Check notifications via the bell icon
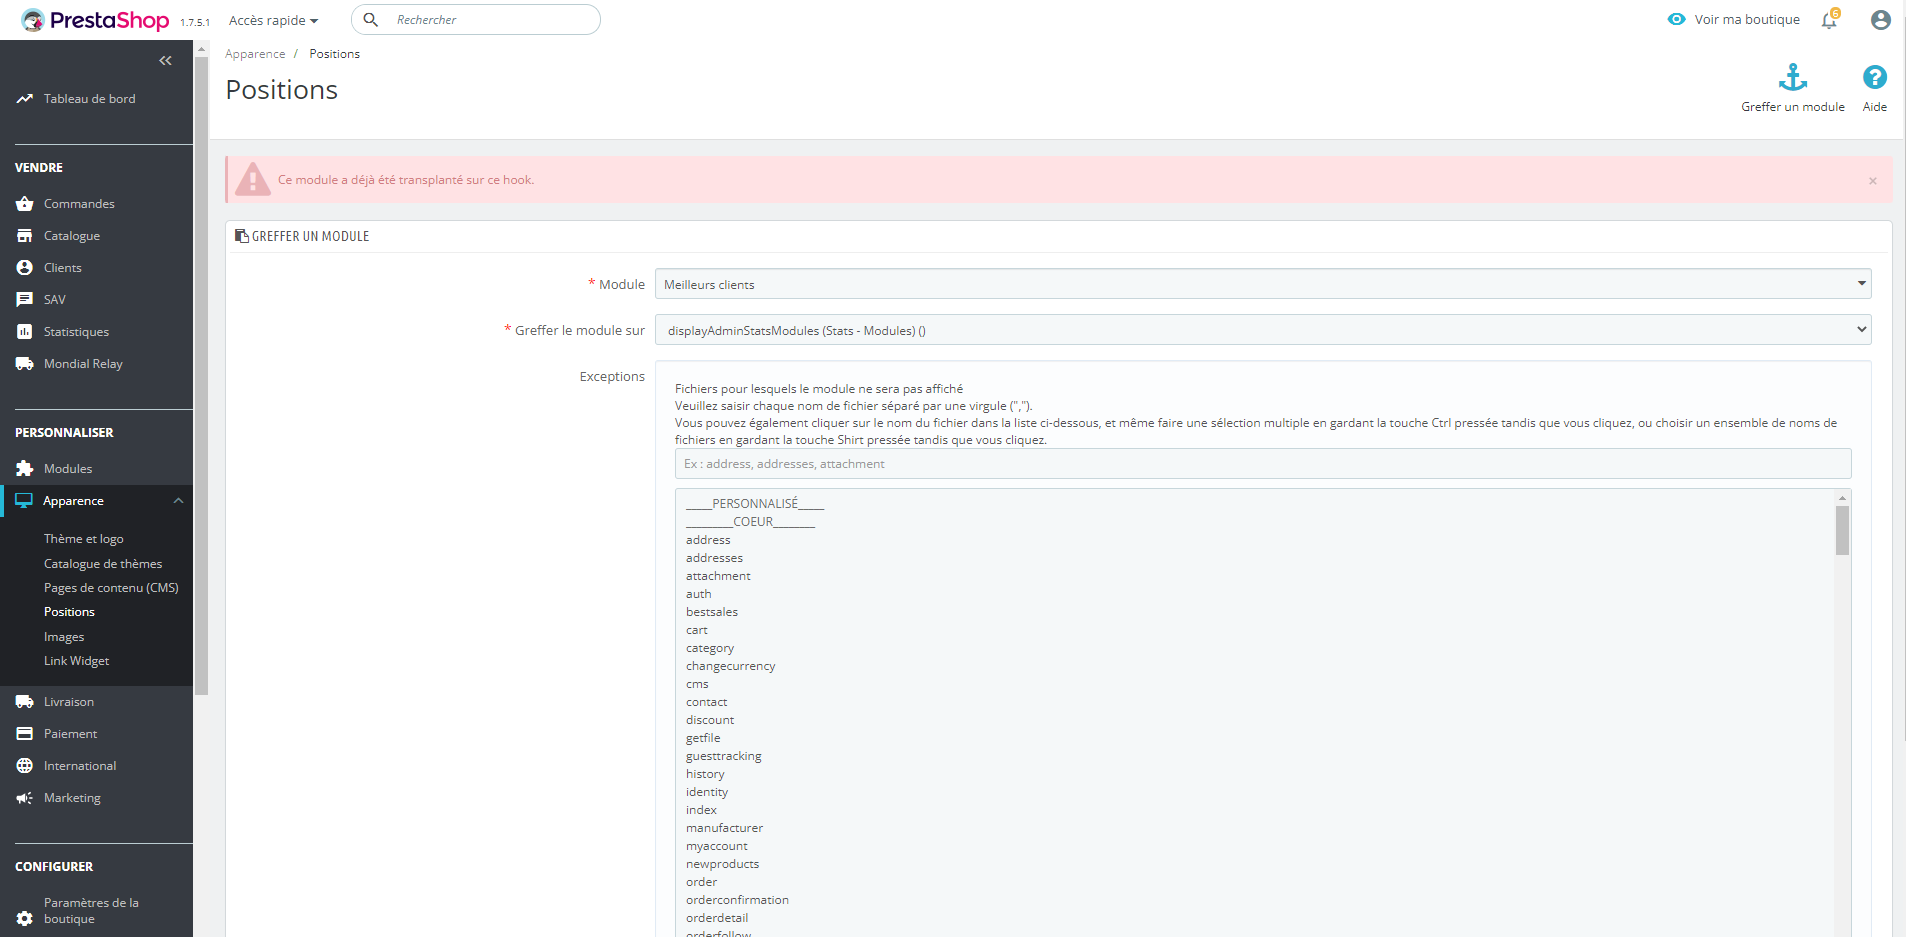This screenshot has width=1906, height=937. [1828, 19]
